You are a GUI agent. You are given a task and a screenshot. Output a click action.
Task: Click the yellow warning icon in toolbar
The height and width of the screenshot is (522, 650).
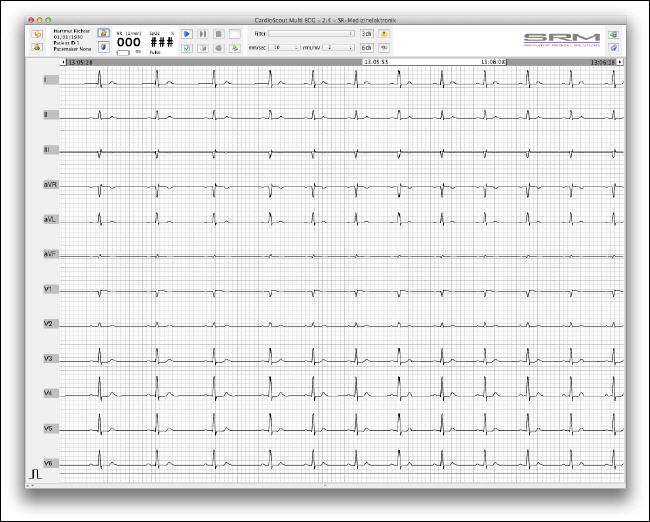coord(384,33)
